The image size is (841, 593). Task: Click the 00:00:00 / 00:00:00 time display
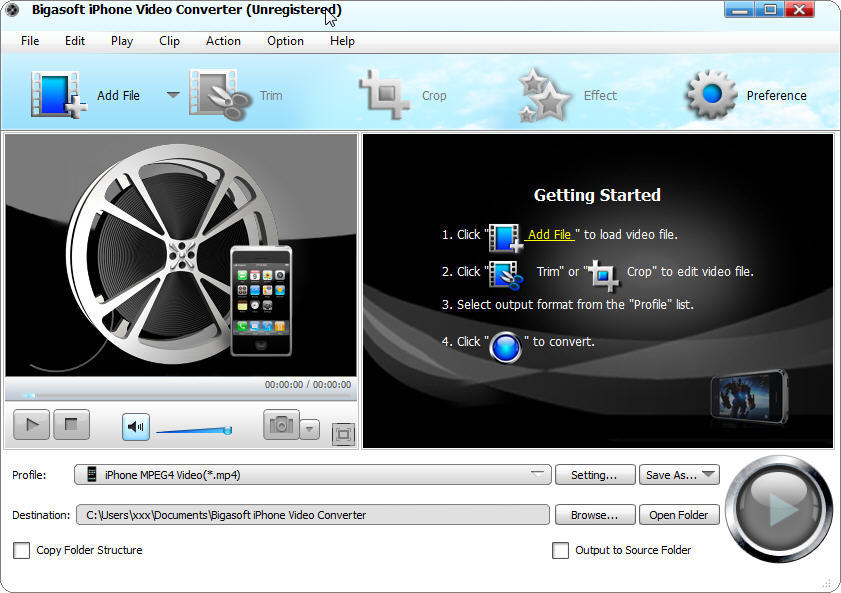point(308,384)
